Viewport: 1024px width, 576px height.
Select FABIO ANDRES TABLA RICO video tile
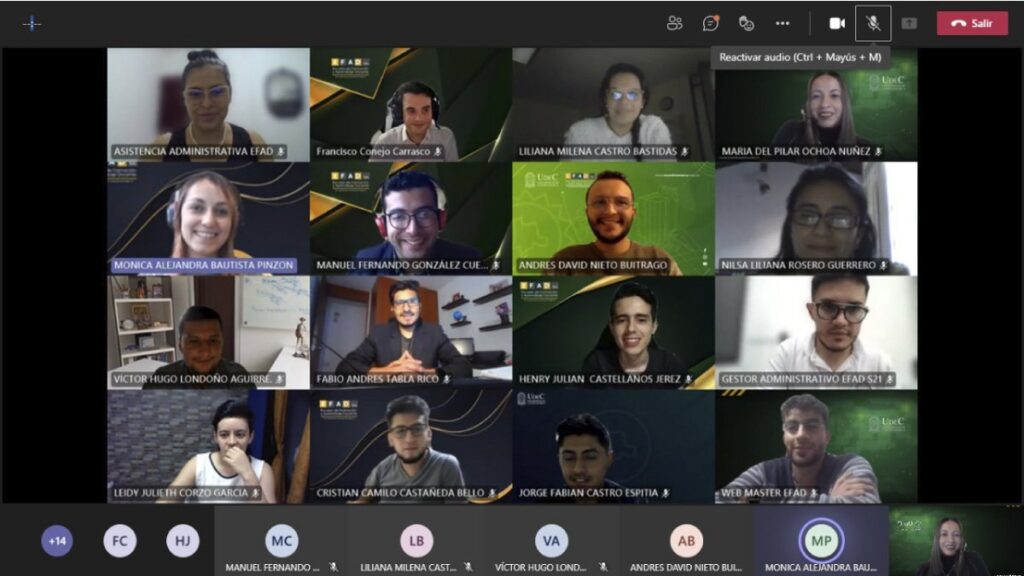(411, 332)
